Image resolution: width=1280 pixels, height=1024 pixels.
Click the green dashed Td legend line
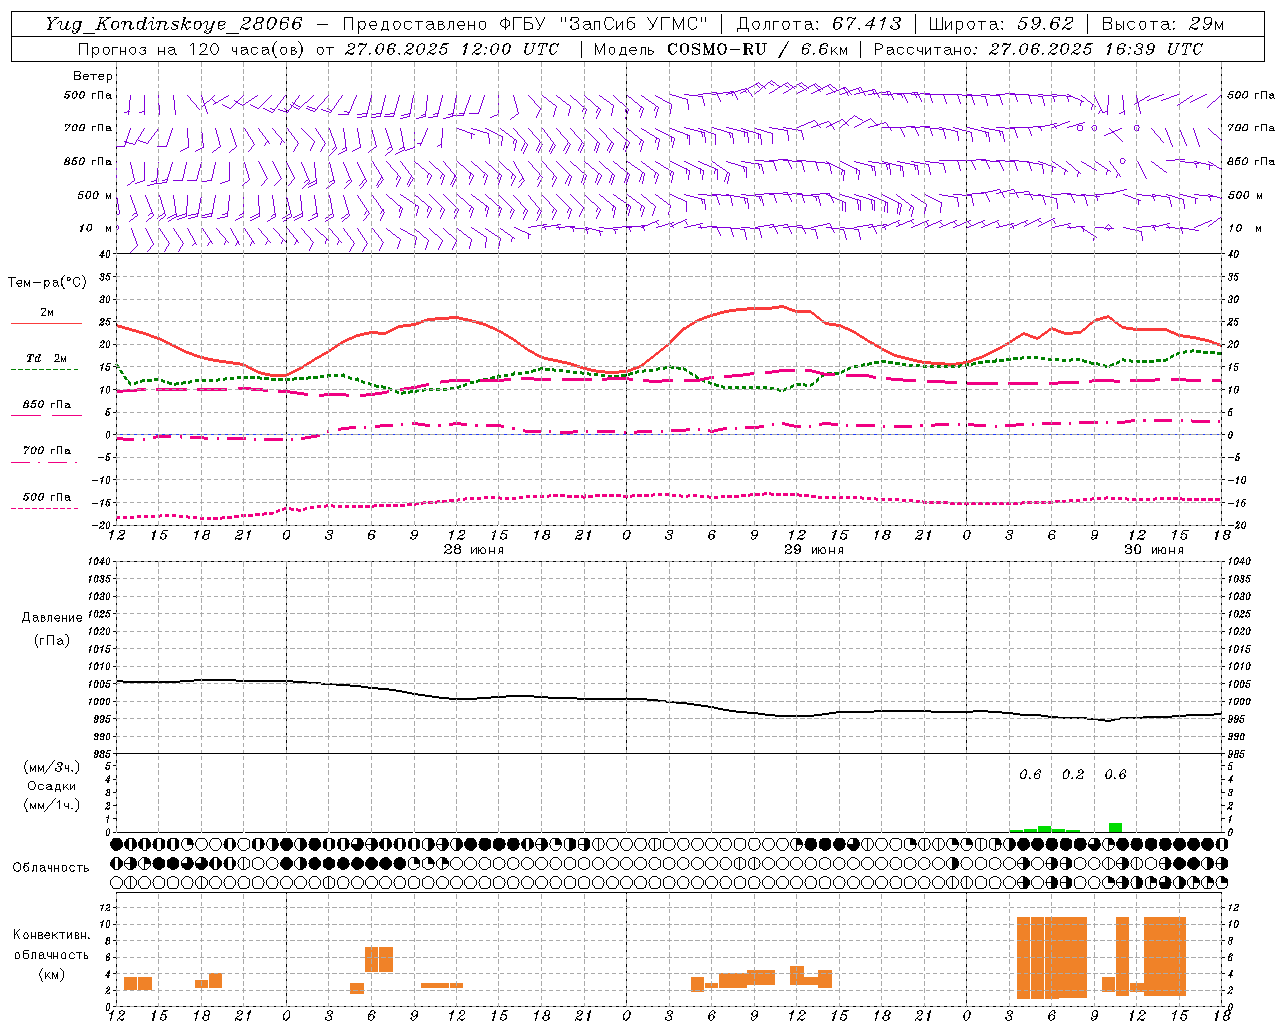coord(44,370)
